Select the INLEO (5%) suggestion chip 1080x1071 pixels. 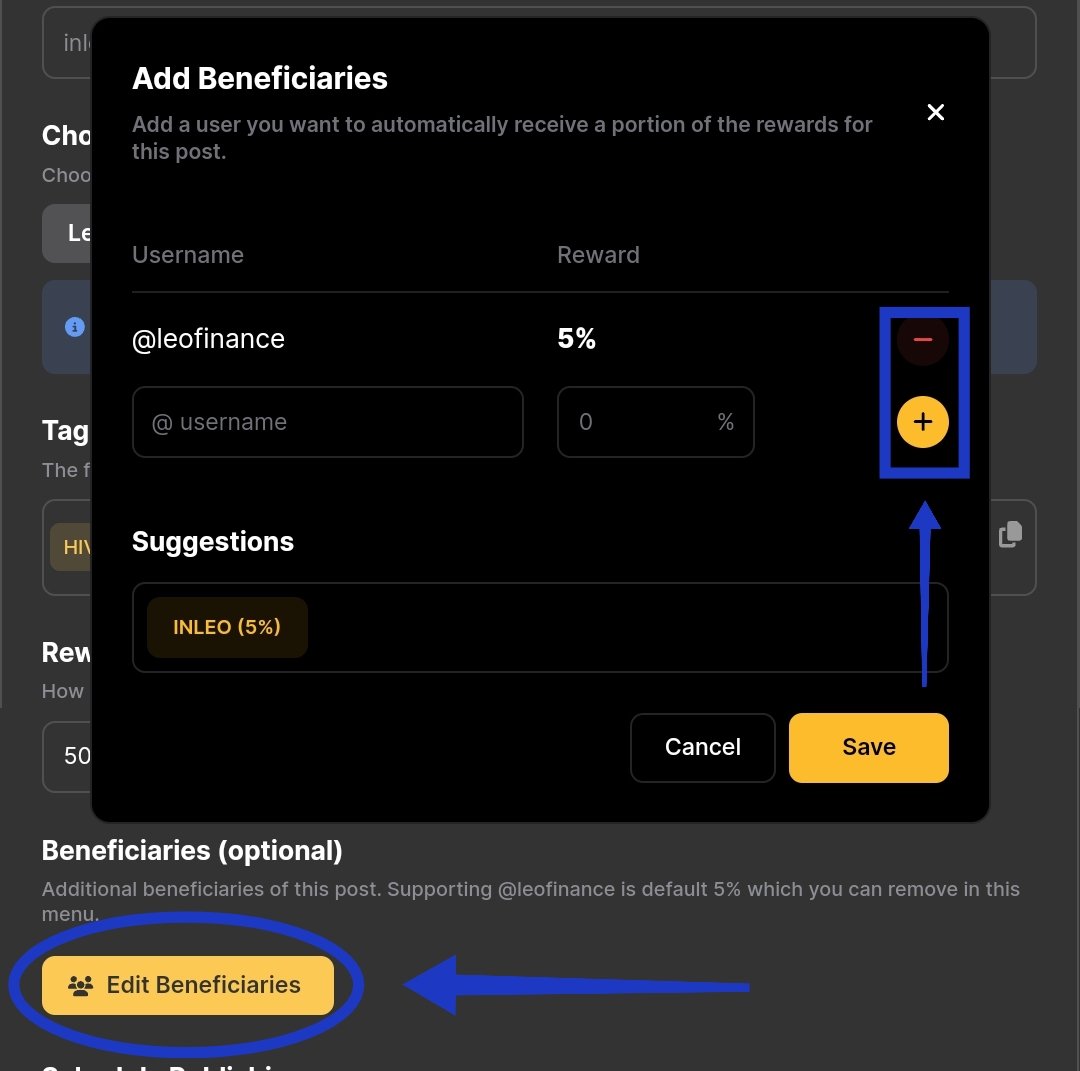(227, 627)
